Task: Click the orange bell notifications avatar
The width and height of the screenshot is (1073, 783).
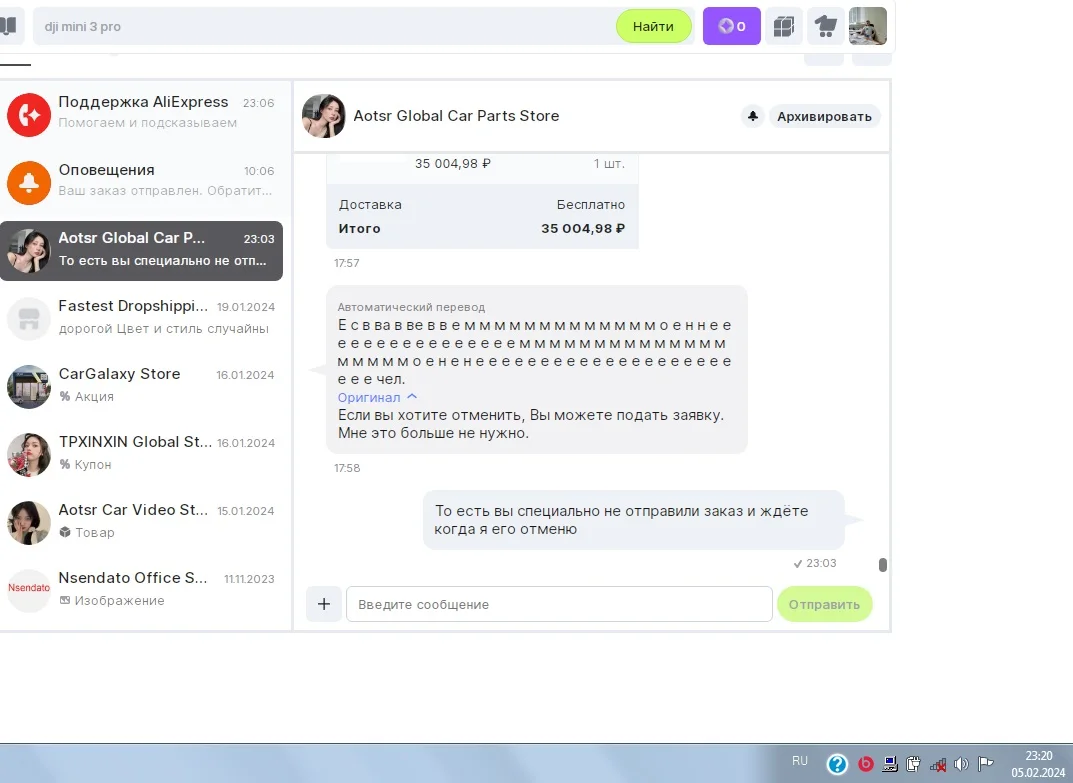Action: pos(29,183)
